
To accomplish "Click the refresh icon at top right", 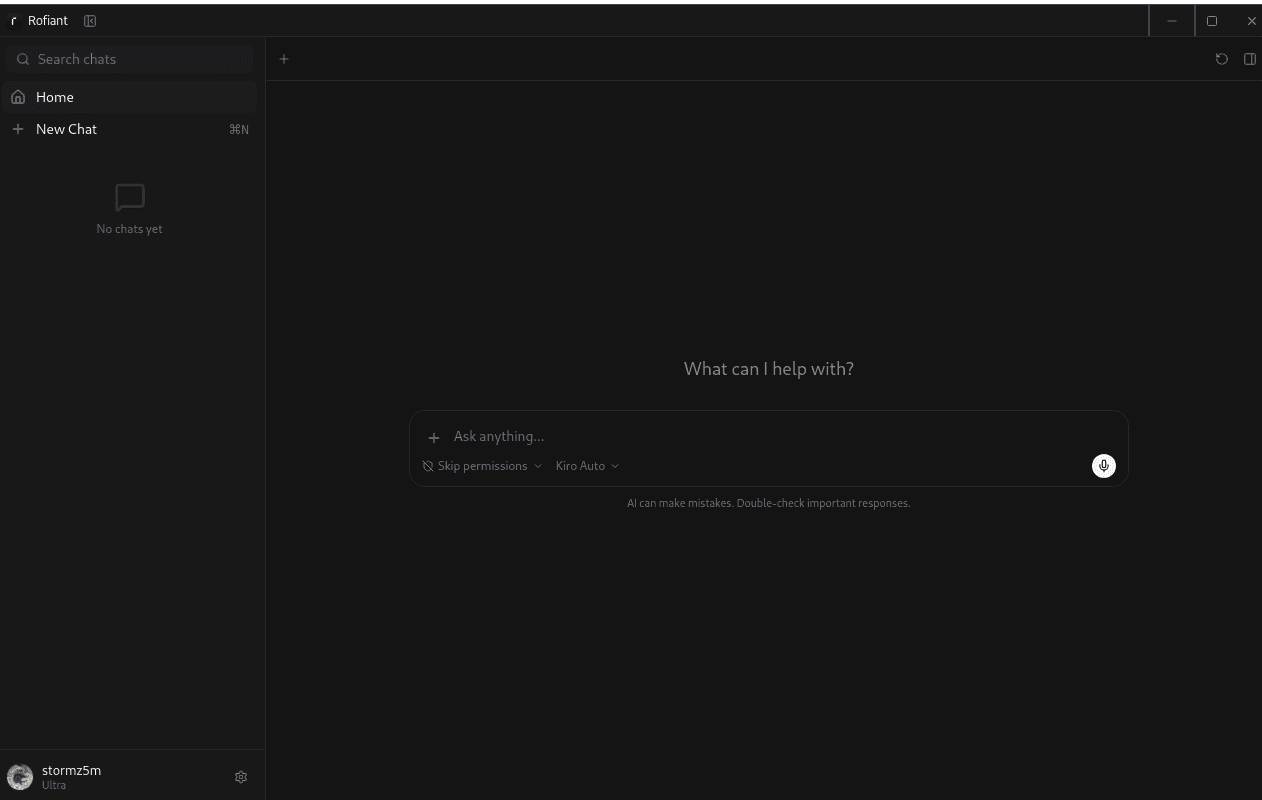I will (x=1221, y=59).
